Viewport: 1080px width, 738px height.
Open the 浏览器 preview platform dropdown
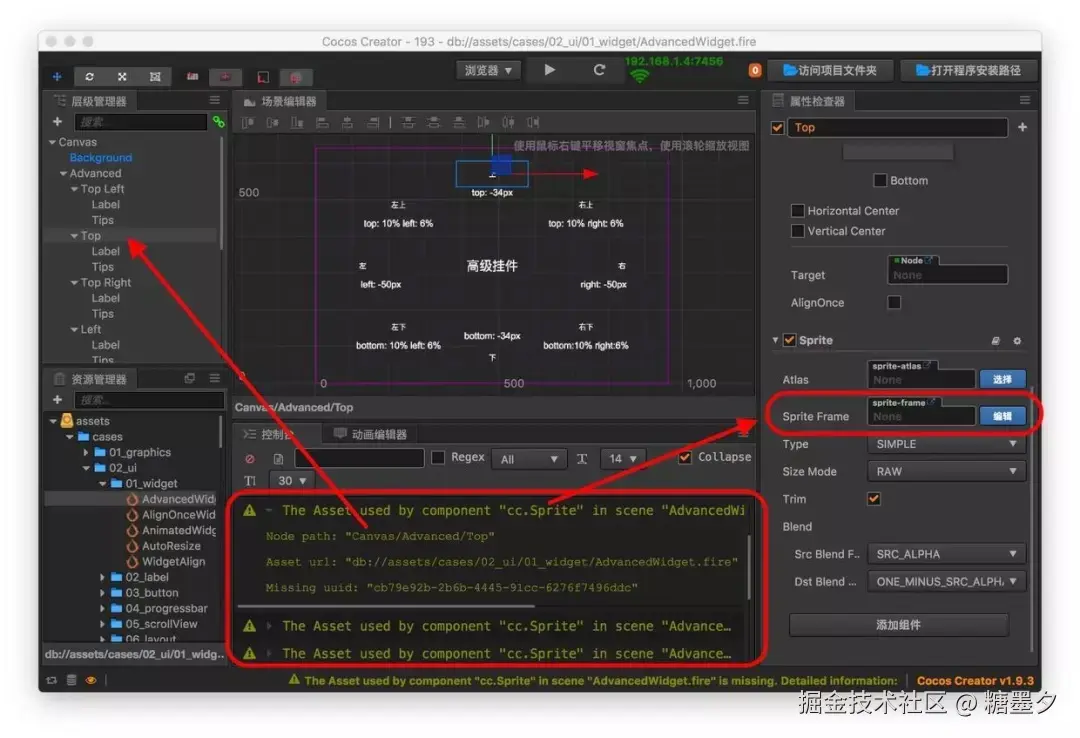488,70
